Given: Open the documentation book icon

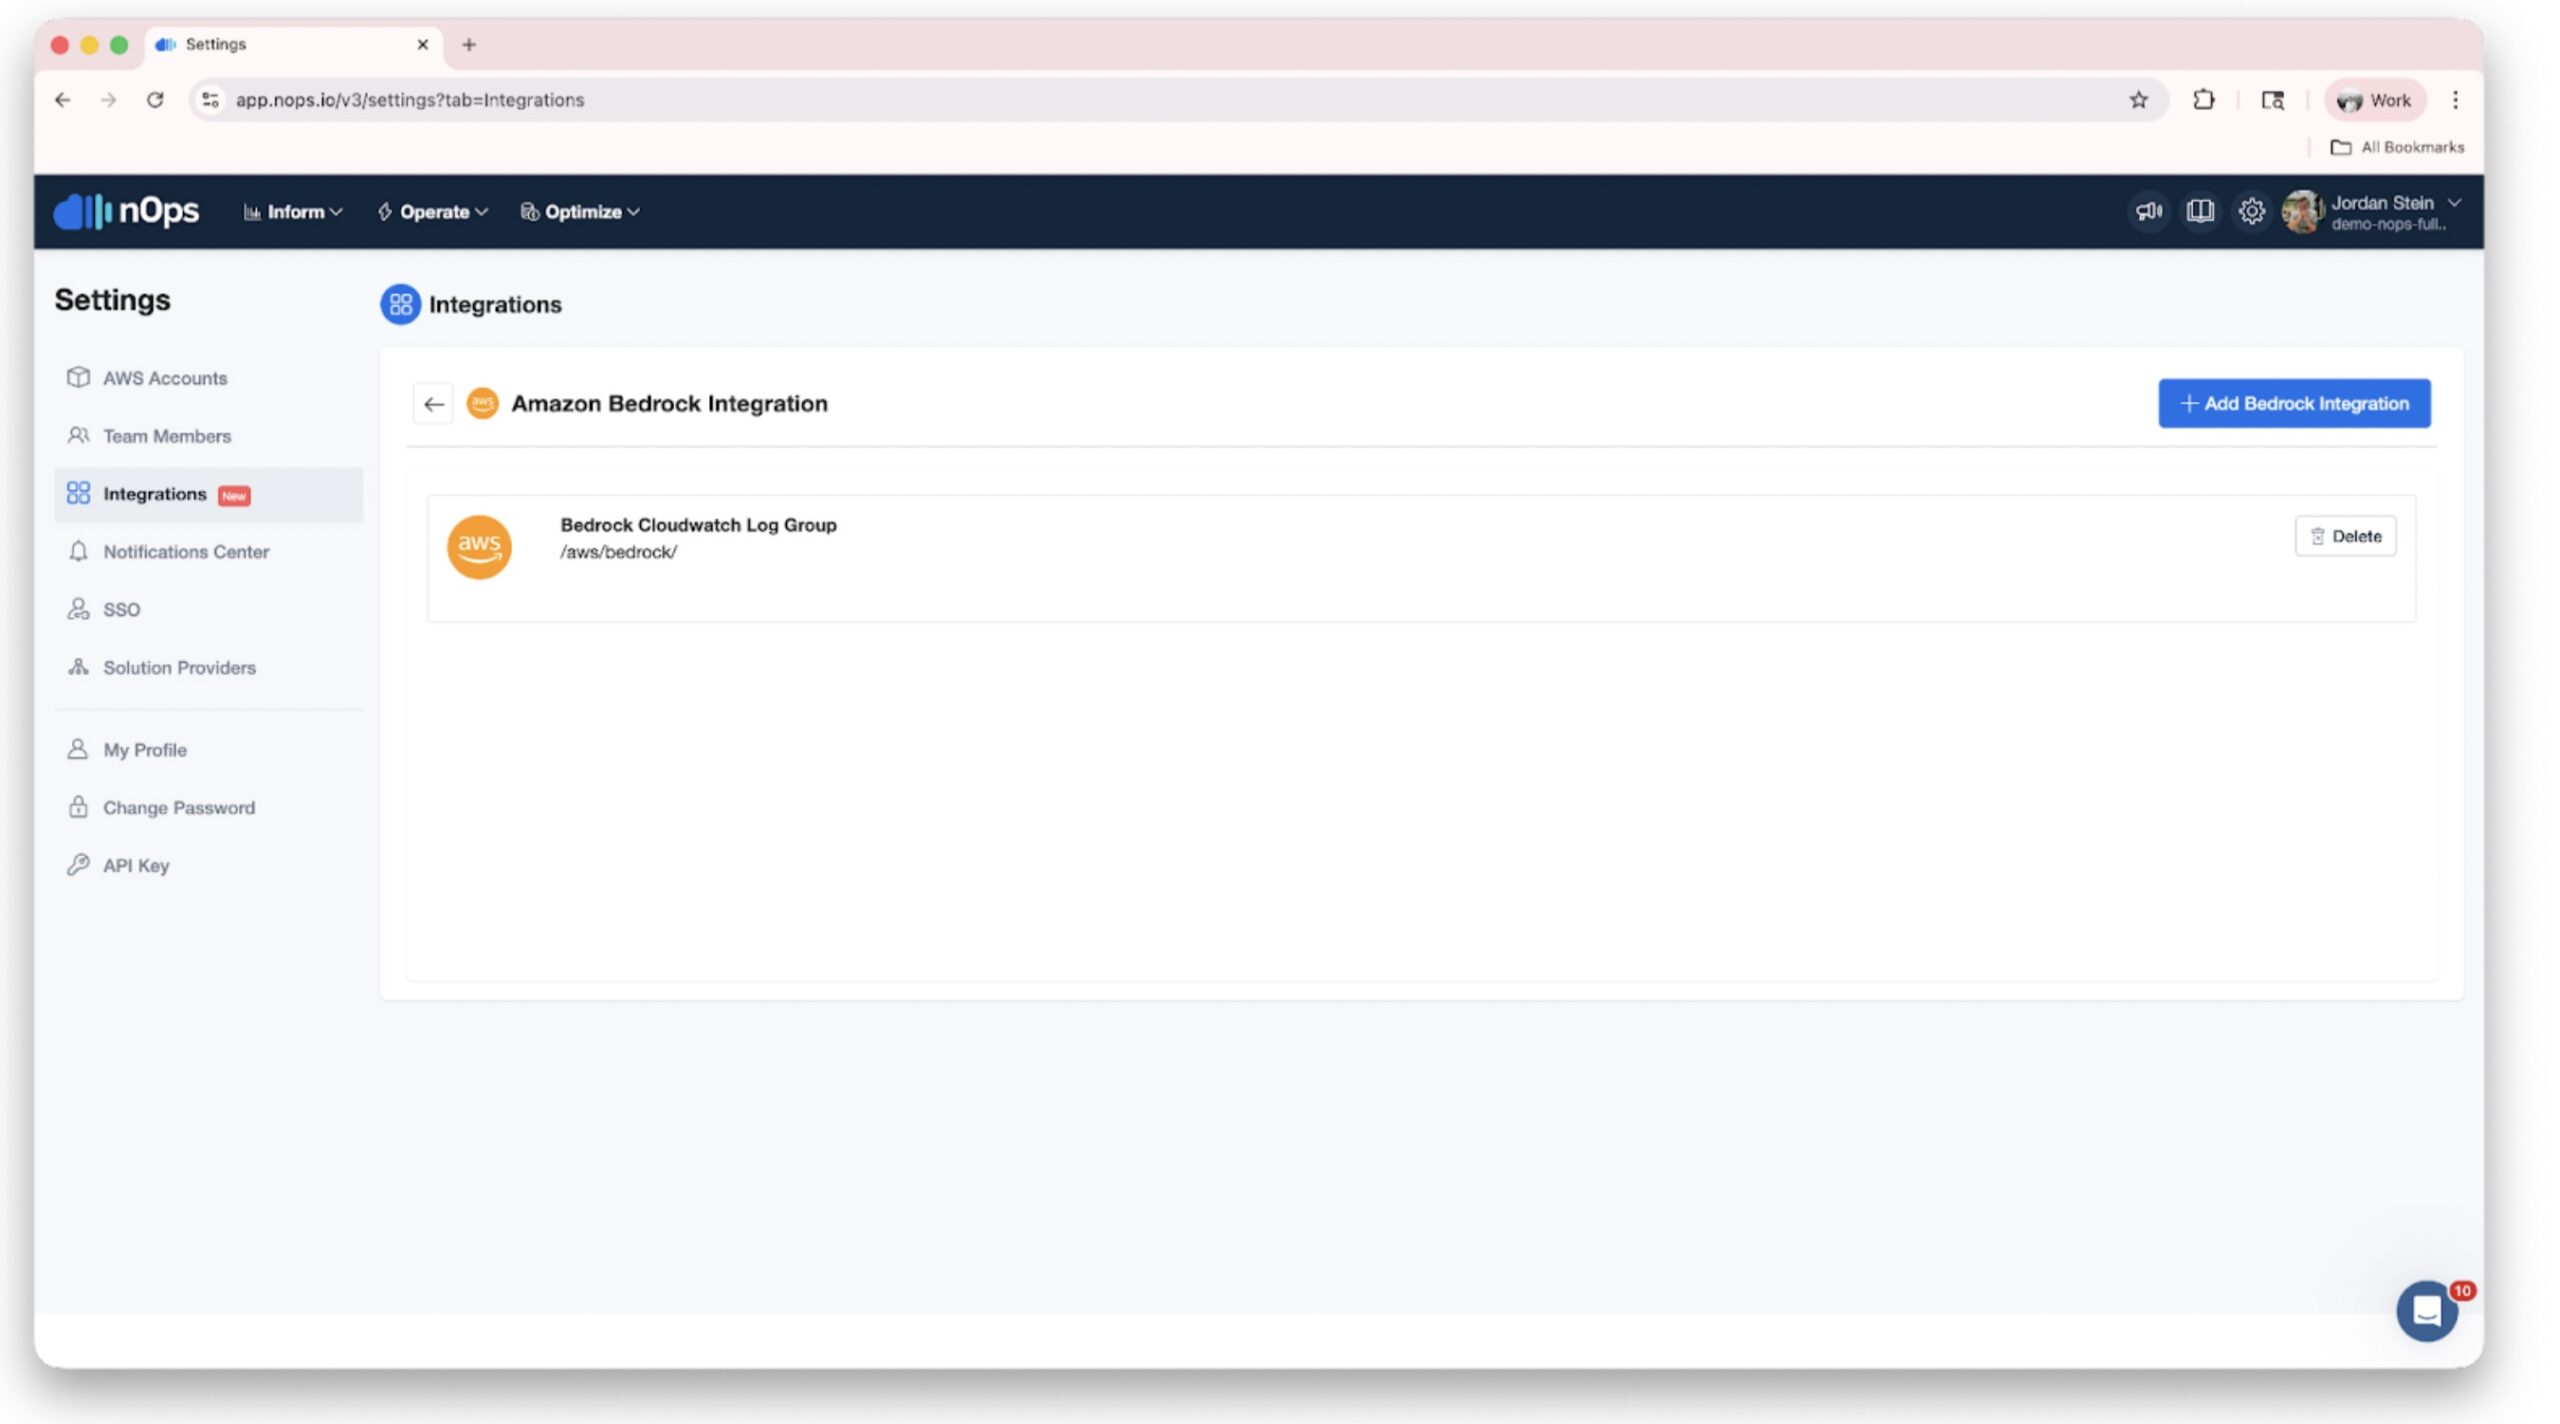Looking at the screenshot, I should point(2200,211).
